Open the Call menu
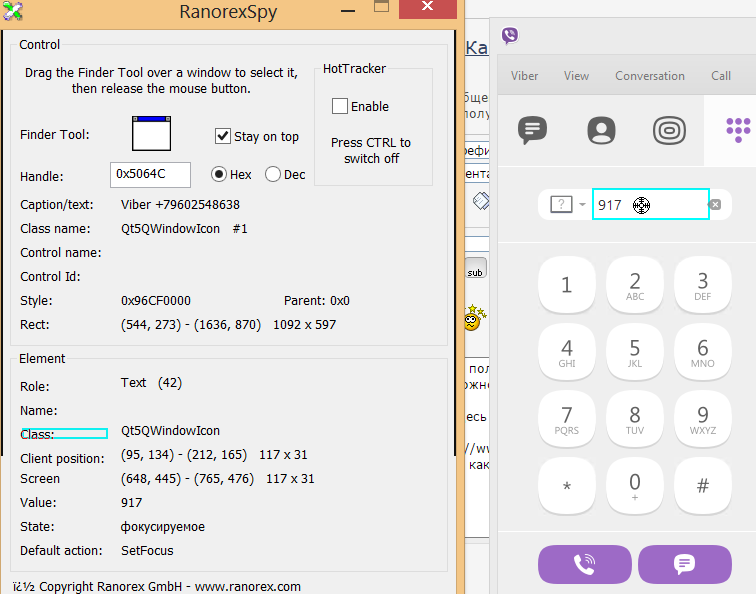 click(x=721, y=76)
